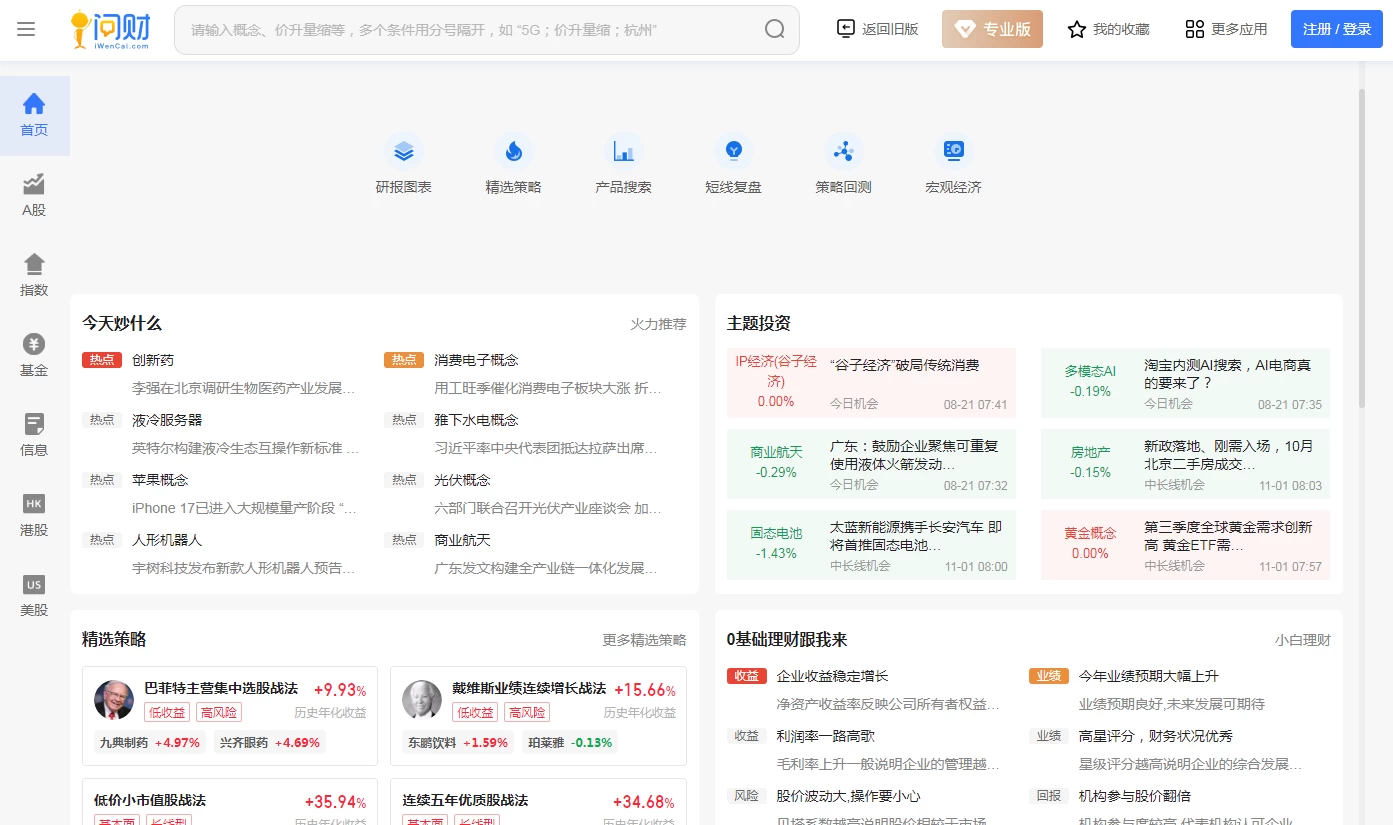Open 港股 sidebar section
Viewport: 1393px width, 825px height.
[34, 515]
